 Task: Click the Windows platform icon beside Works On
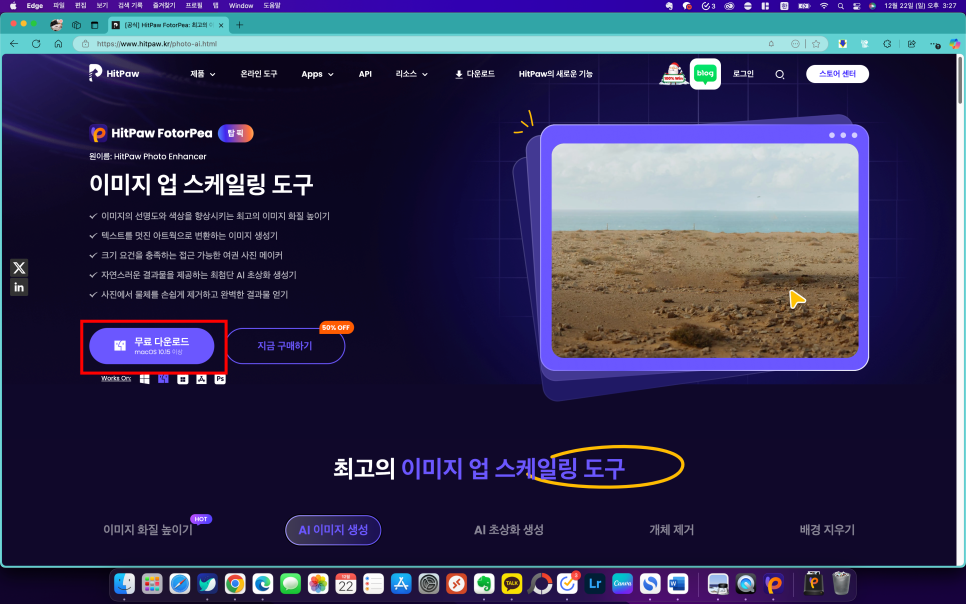click(144, 379)
